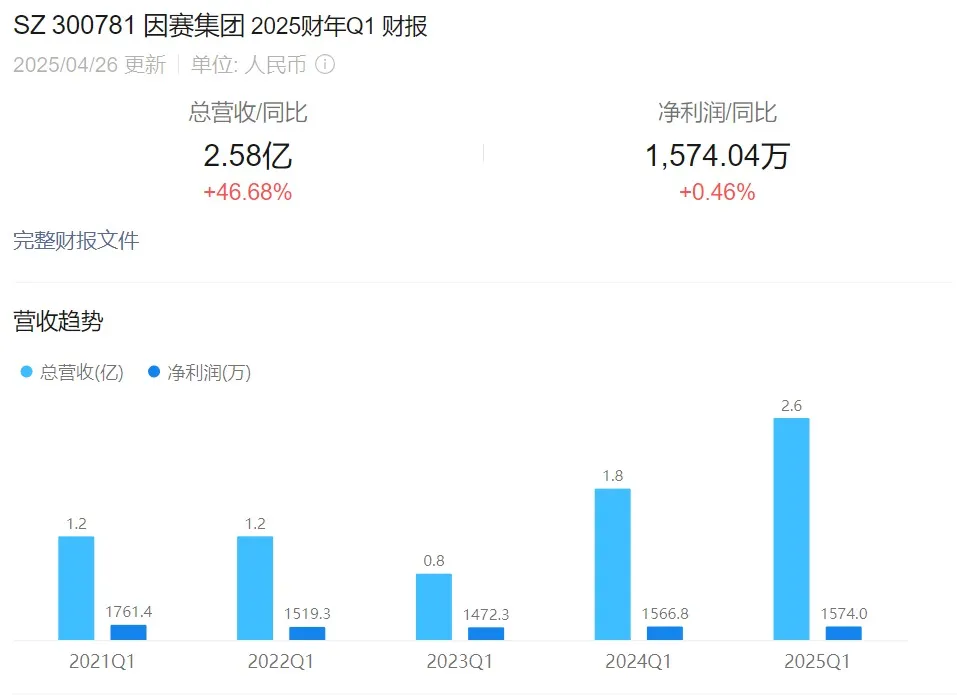957x700 pixels.
Task: Select the 2025Q1 revenue bar labeled 2.6
Action: (792, 529)
